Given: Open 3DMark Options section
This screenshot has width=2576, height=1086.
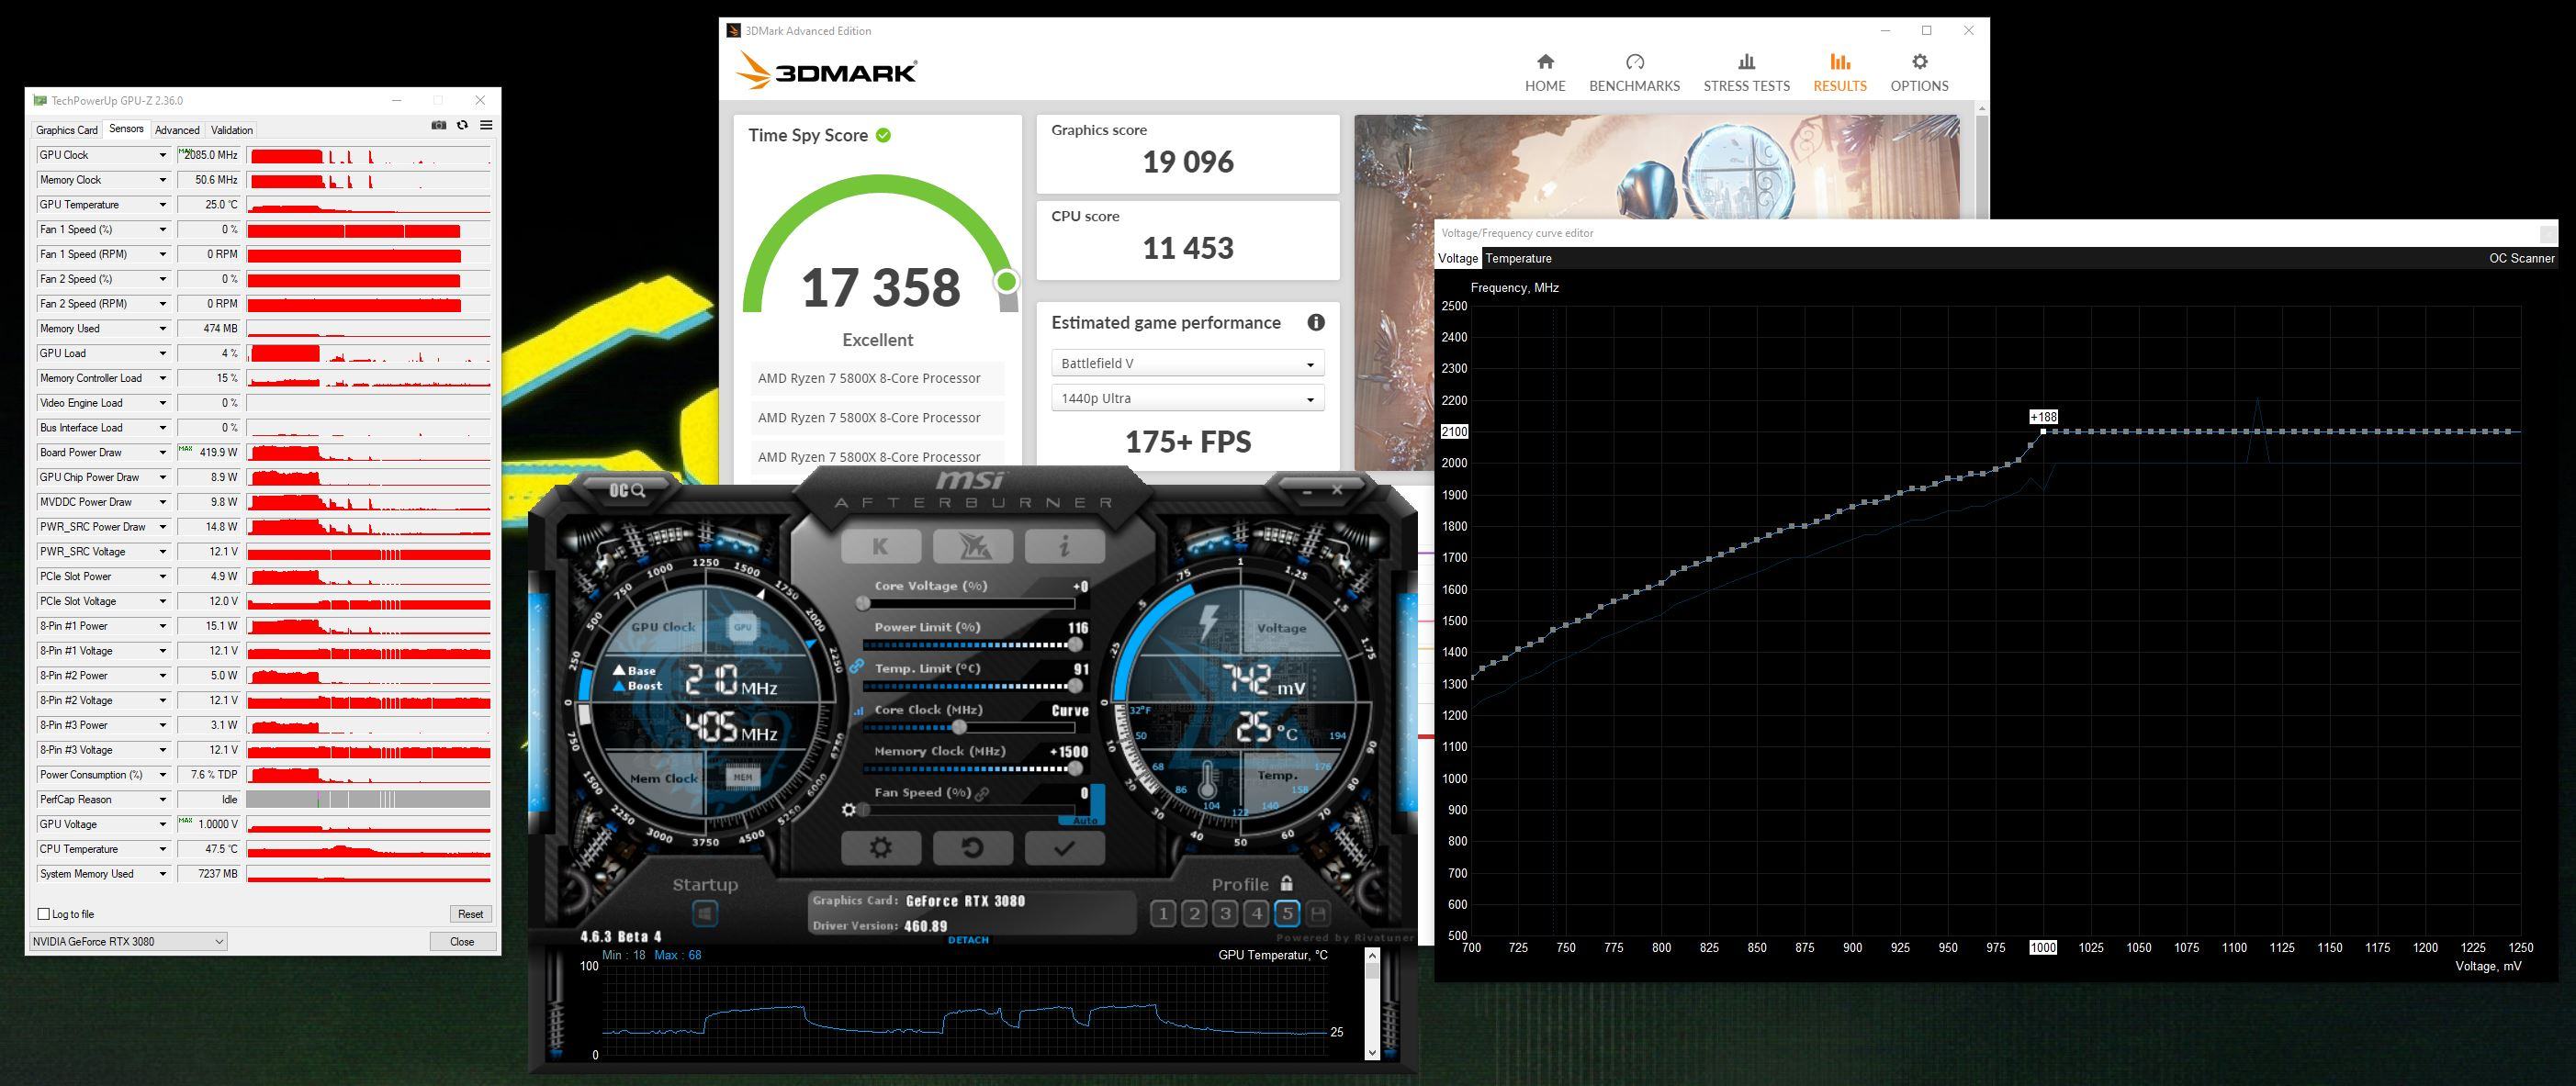Looking at the screenshot, I should coord(1919,73).
